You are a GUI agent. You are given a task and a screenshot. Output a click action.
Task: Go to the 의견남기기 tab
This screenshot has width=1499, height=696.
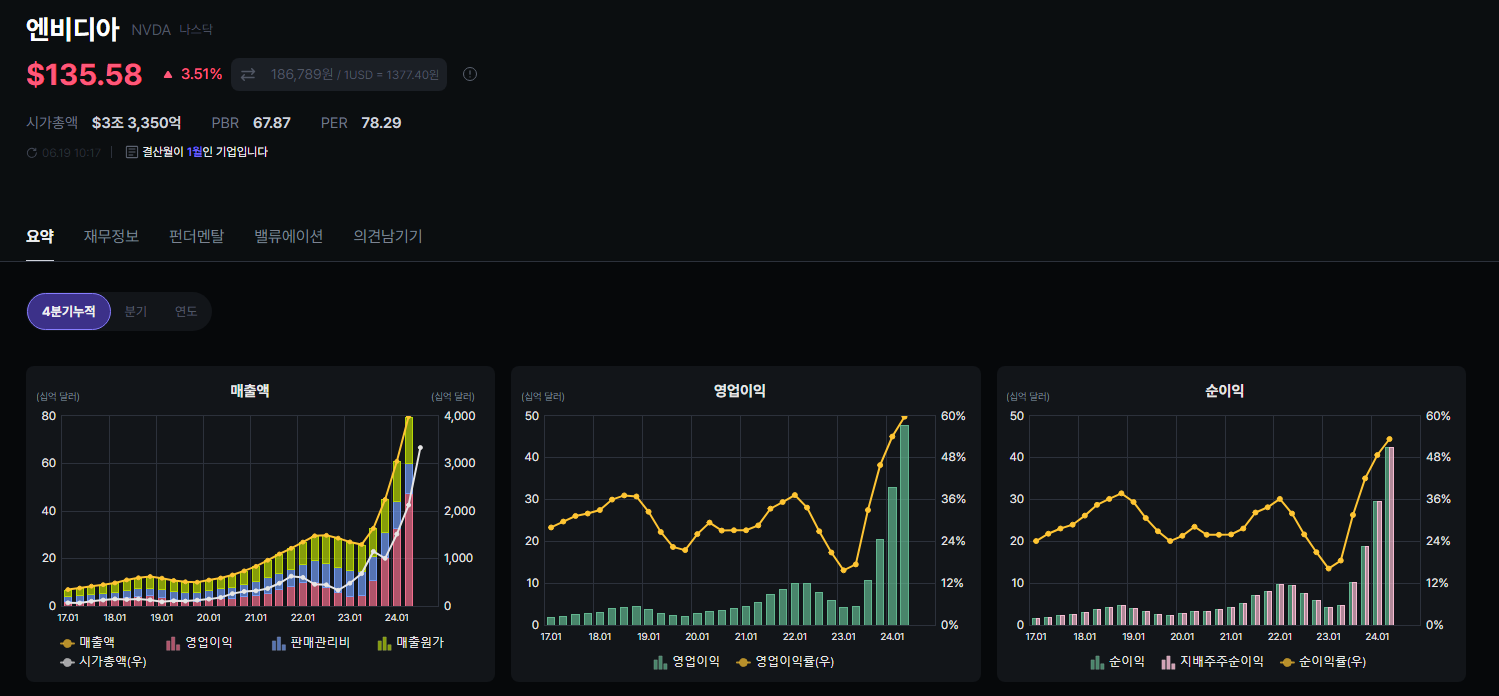[388, 237]
